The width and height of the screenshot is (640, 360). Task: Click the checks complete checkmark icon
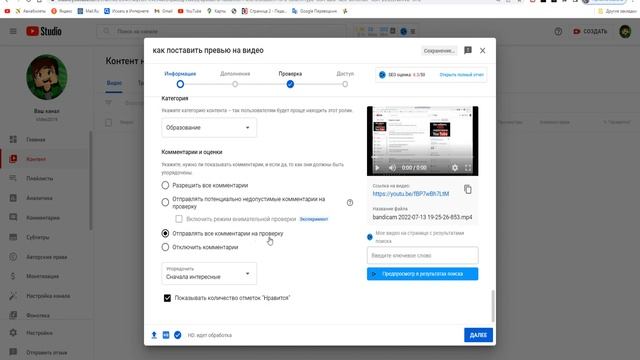tap(178, 335)
